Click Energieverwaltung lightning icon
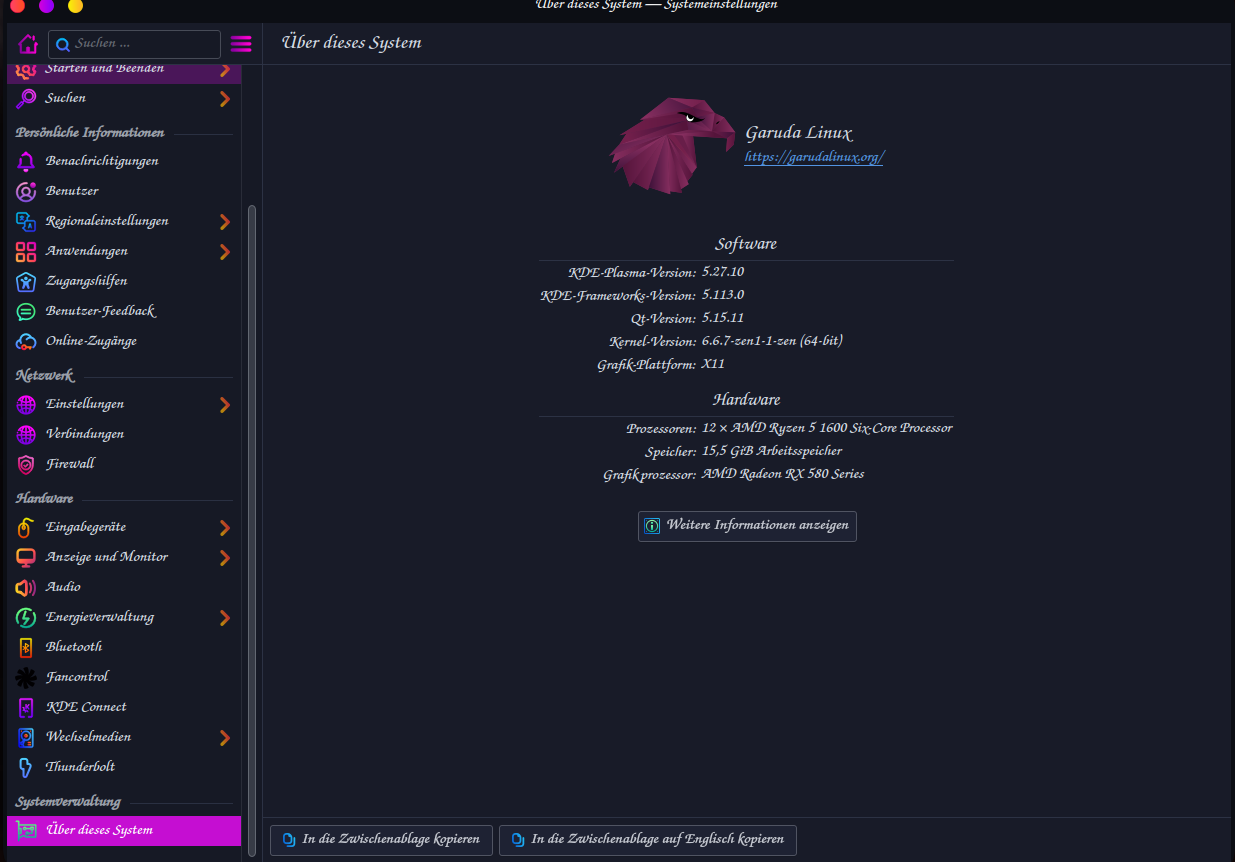This screenshot has height=862, width=1235. (x=26, y=617)
